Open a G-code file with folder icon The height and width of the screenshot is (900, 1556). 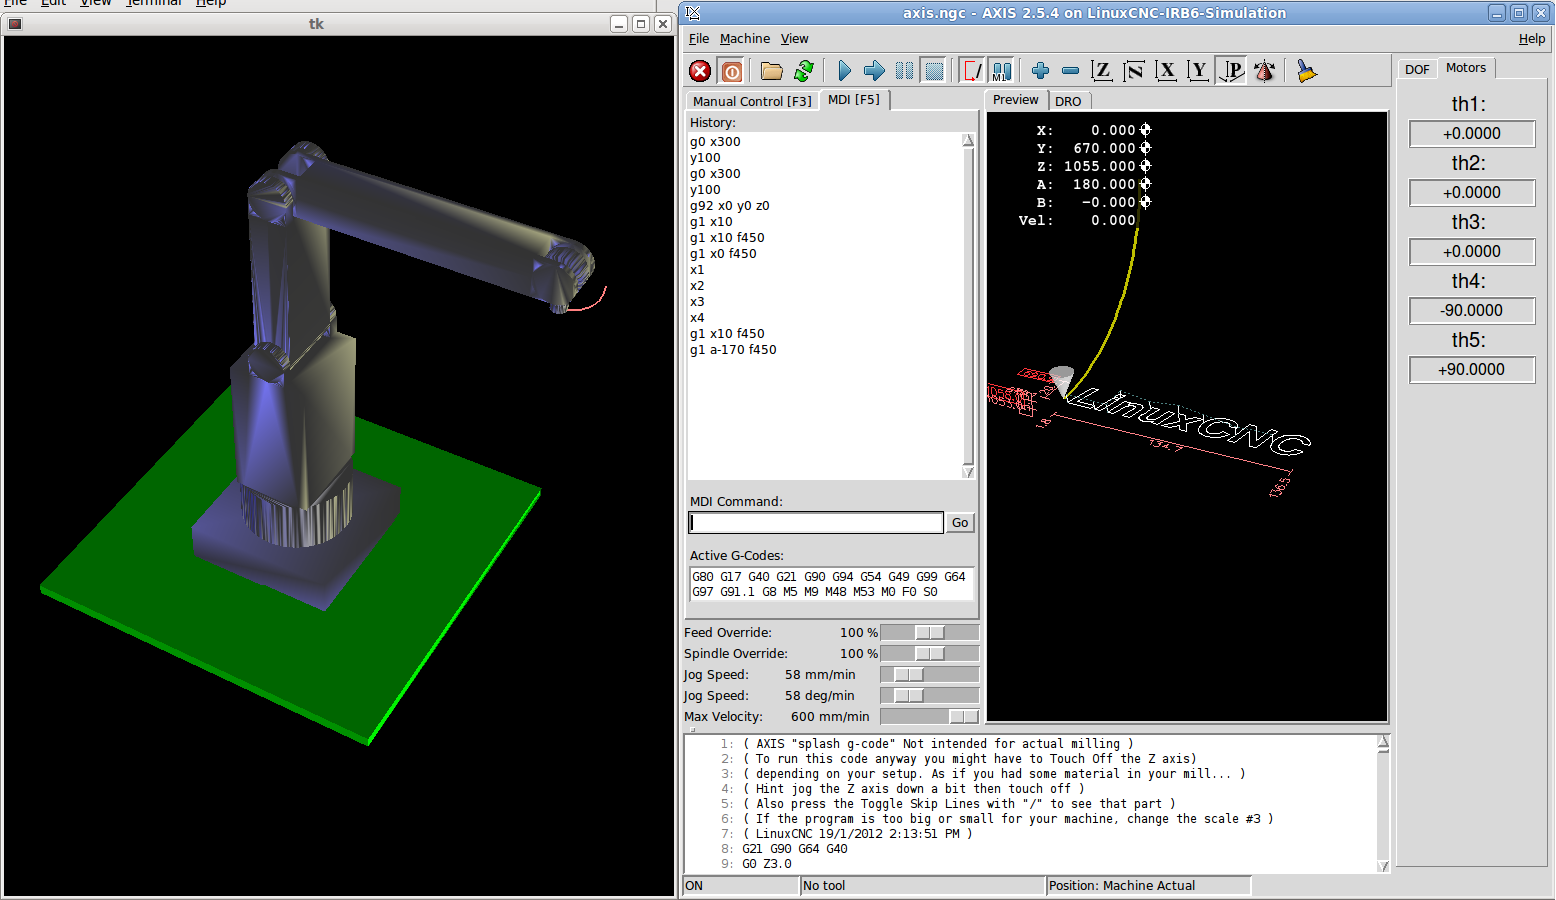(x=771, y=71)
